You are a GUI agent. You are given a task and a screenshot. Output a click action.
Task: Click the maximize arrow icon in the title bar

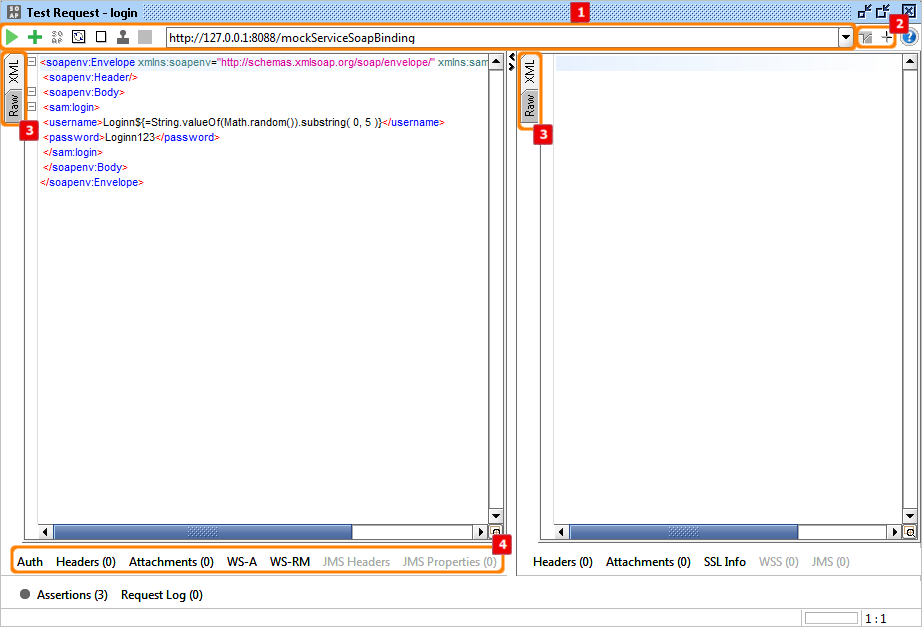[x=883, y=11]
